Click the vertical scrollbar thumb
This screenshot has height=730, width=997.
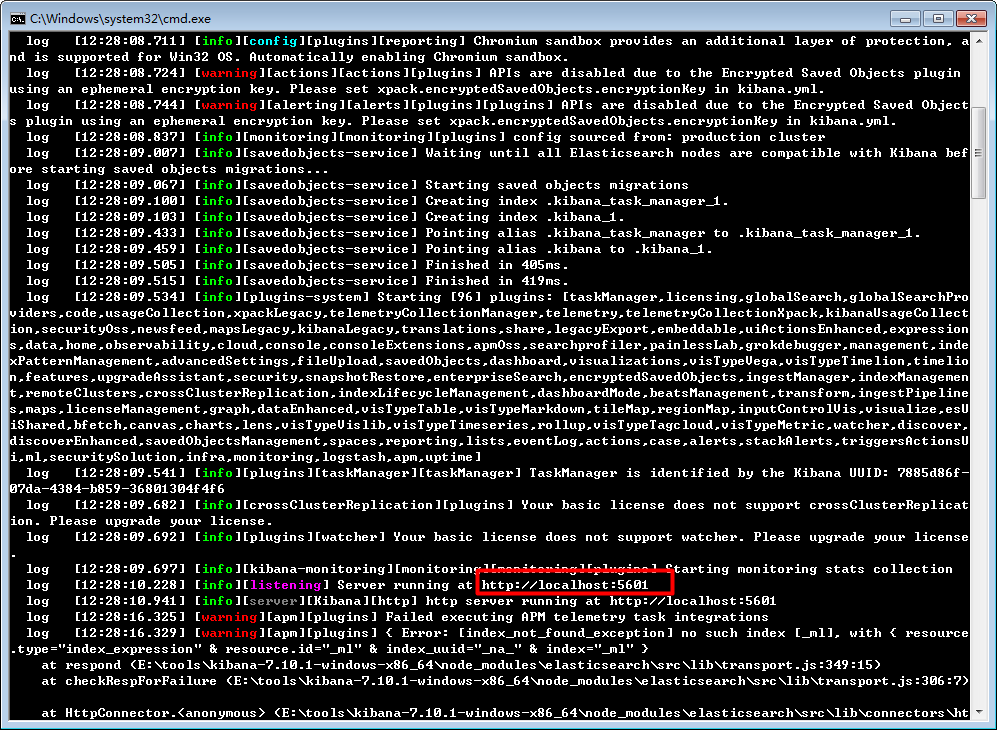(979, 153)
